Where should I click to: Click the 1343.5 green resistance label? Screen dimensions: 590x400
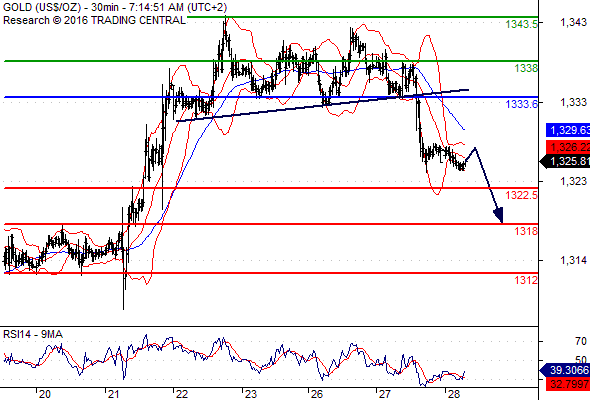click(522, 24)
